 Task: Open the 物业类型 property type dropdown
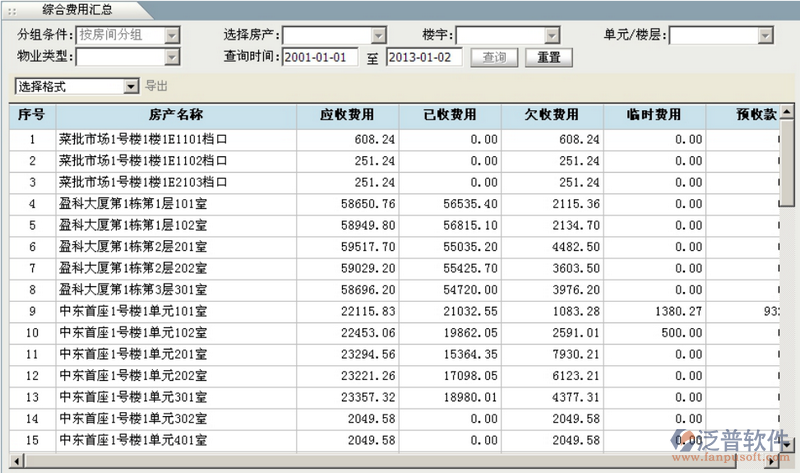tap(171, 57)
